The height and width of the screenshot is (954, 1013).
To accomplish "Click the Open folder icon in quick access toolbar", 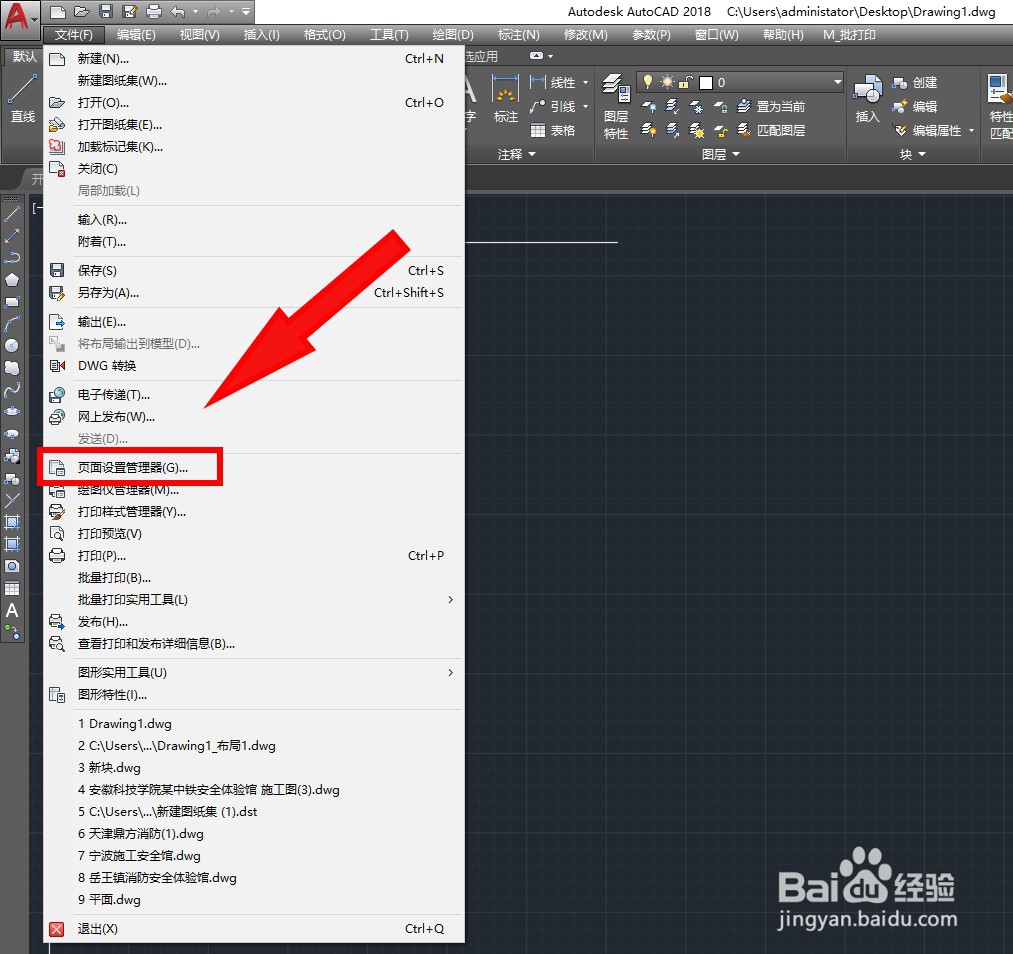I will pos(81,12).
